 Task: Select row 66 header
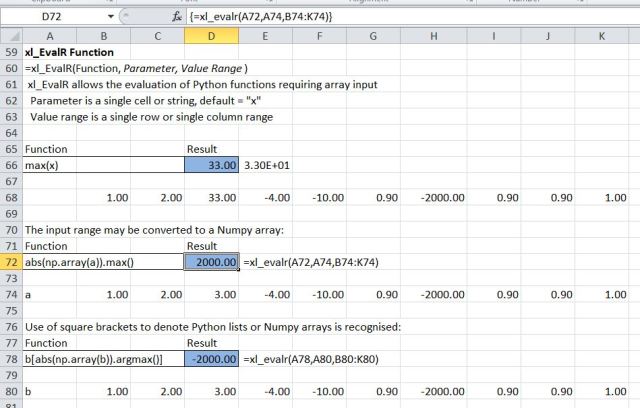[10, 164]
